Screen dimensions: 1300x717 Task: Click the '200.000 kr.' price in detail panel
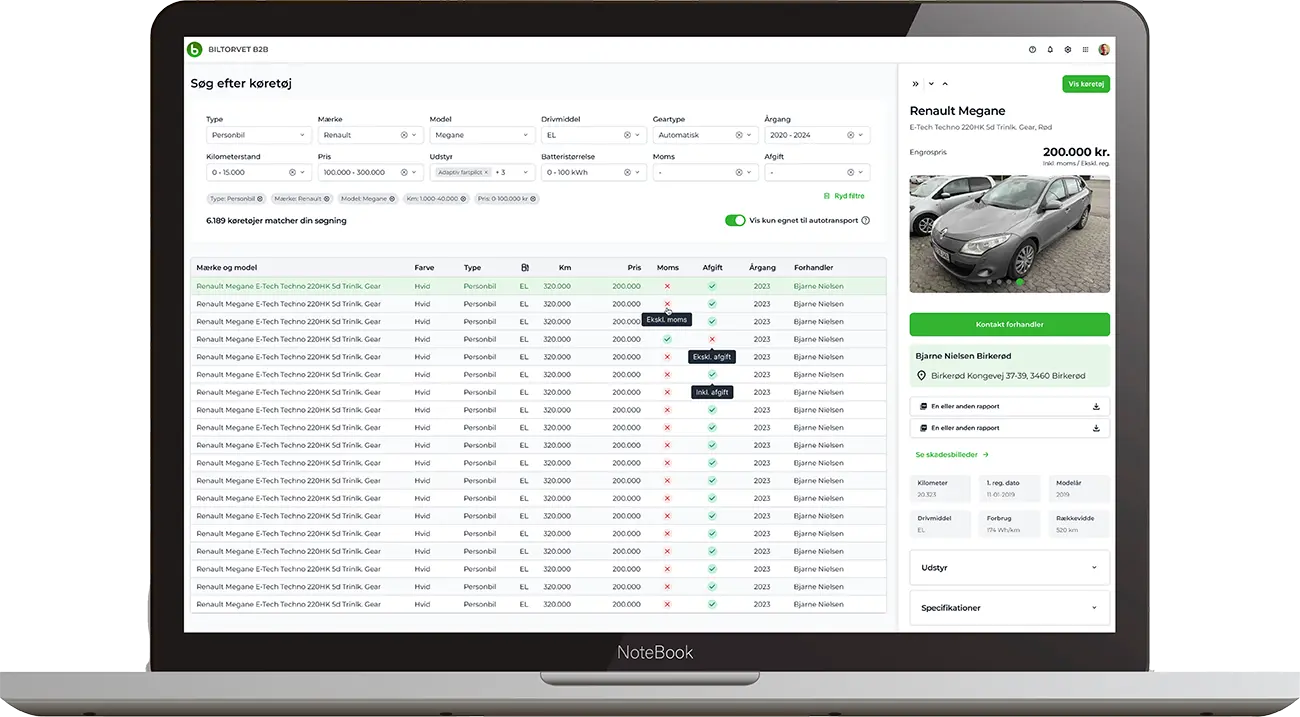coord(1075,152)
